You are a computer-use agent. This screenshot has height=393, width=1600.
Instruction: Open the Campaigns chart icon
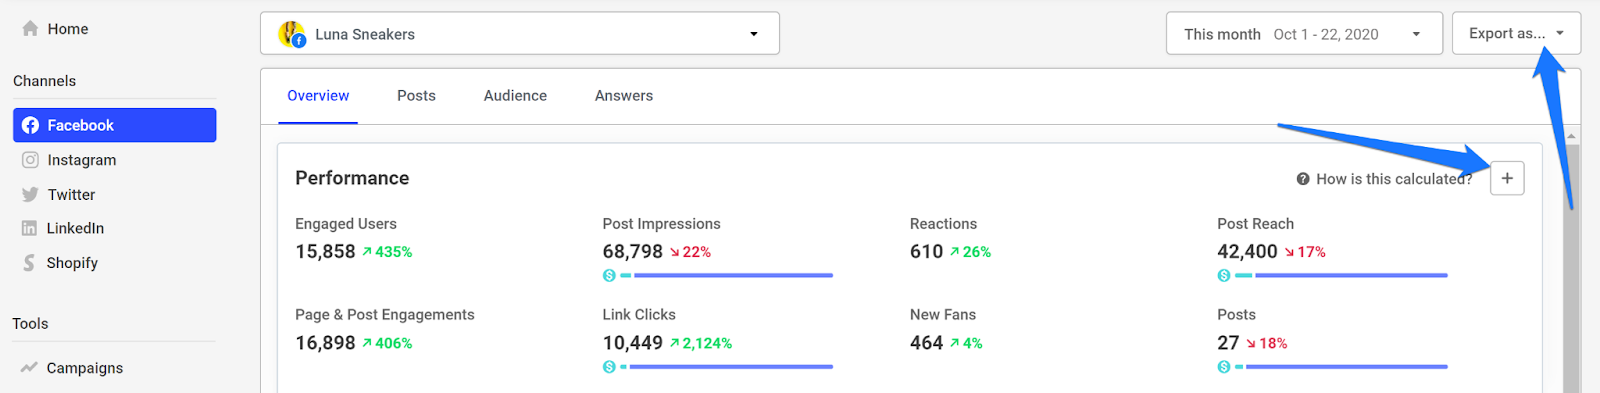29,367
